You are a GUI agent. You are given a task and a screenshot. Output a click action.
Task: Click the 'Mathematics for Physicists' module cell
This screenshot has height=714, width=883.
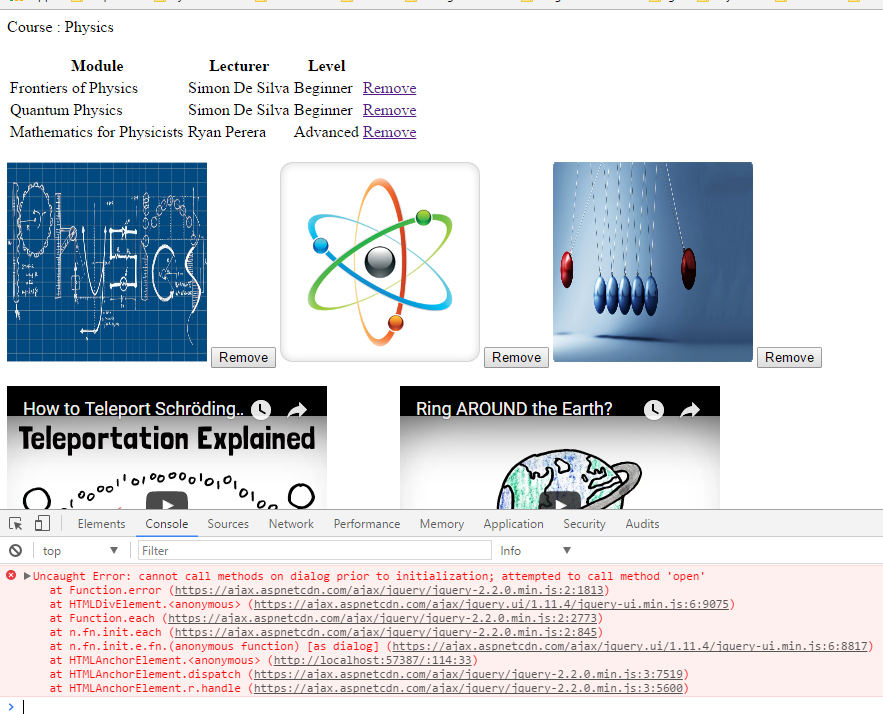96,132
